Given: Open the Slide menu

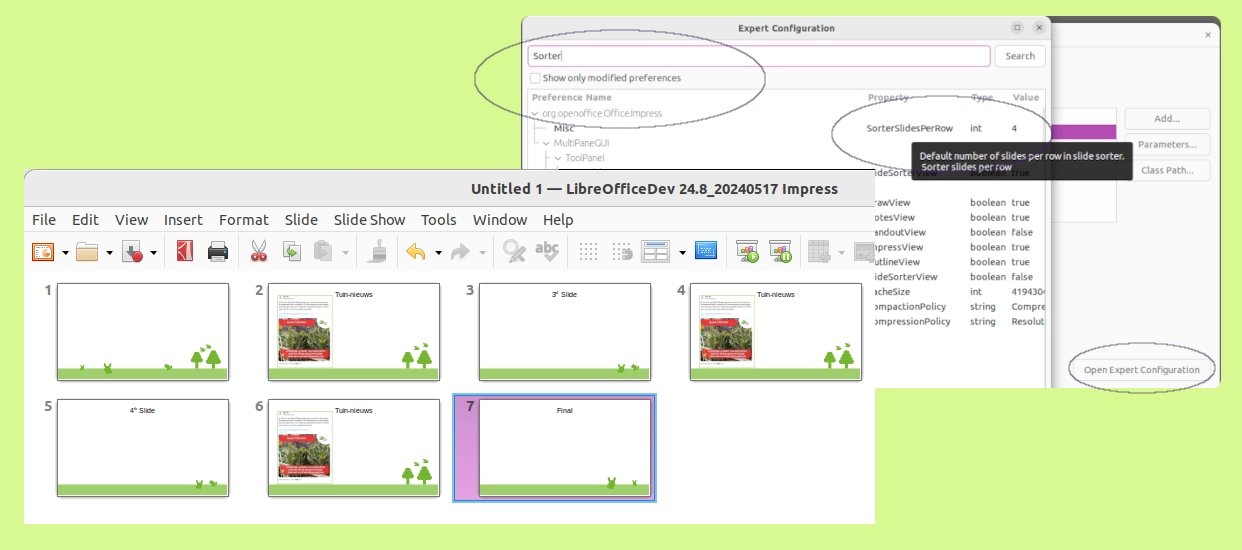Looking at the screenshot, I should click(x=301, y=220).
